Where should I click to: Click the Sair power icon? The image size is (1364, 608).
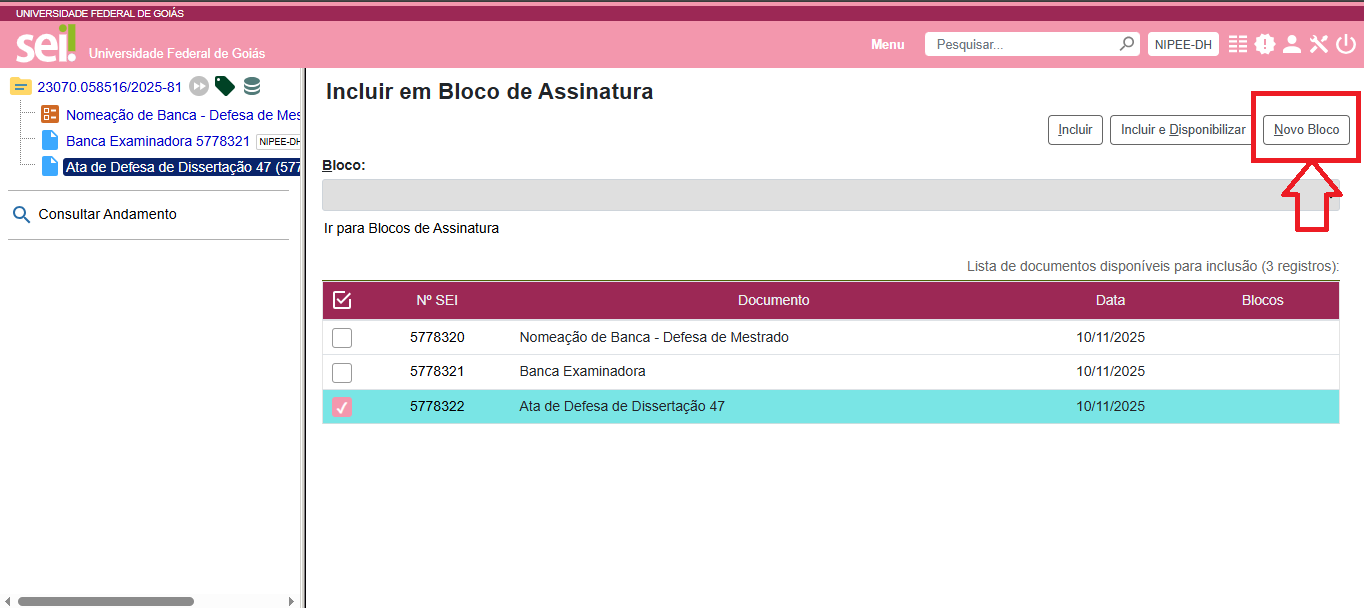tap(1344, 43)
